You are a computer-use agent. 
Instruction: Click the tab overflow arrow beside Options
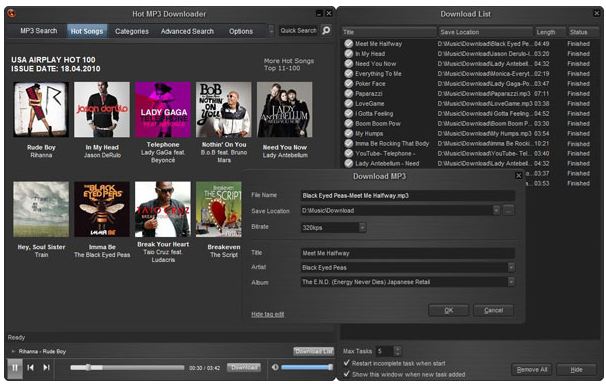pyautogui.click(x=271, y=31)
